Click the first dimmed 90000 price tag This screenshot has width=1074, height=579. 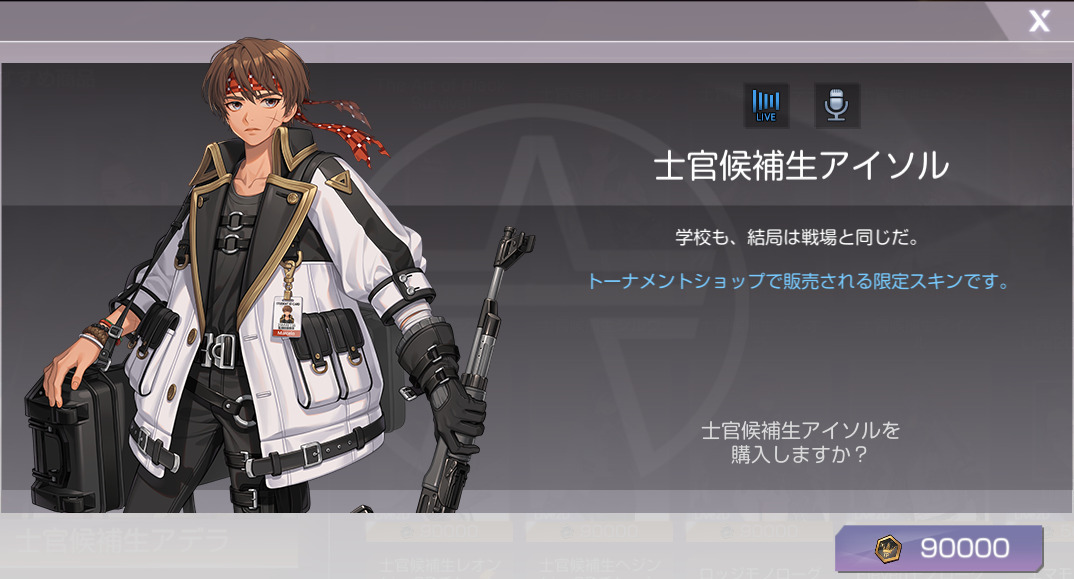click(x=439, y=531)
